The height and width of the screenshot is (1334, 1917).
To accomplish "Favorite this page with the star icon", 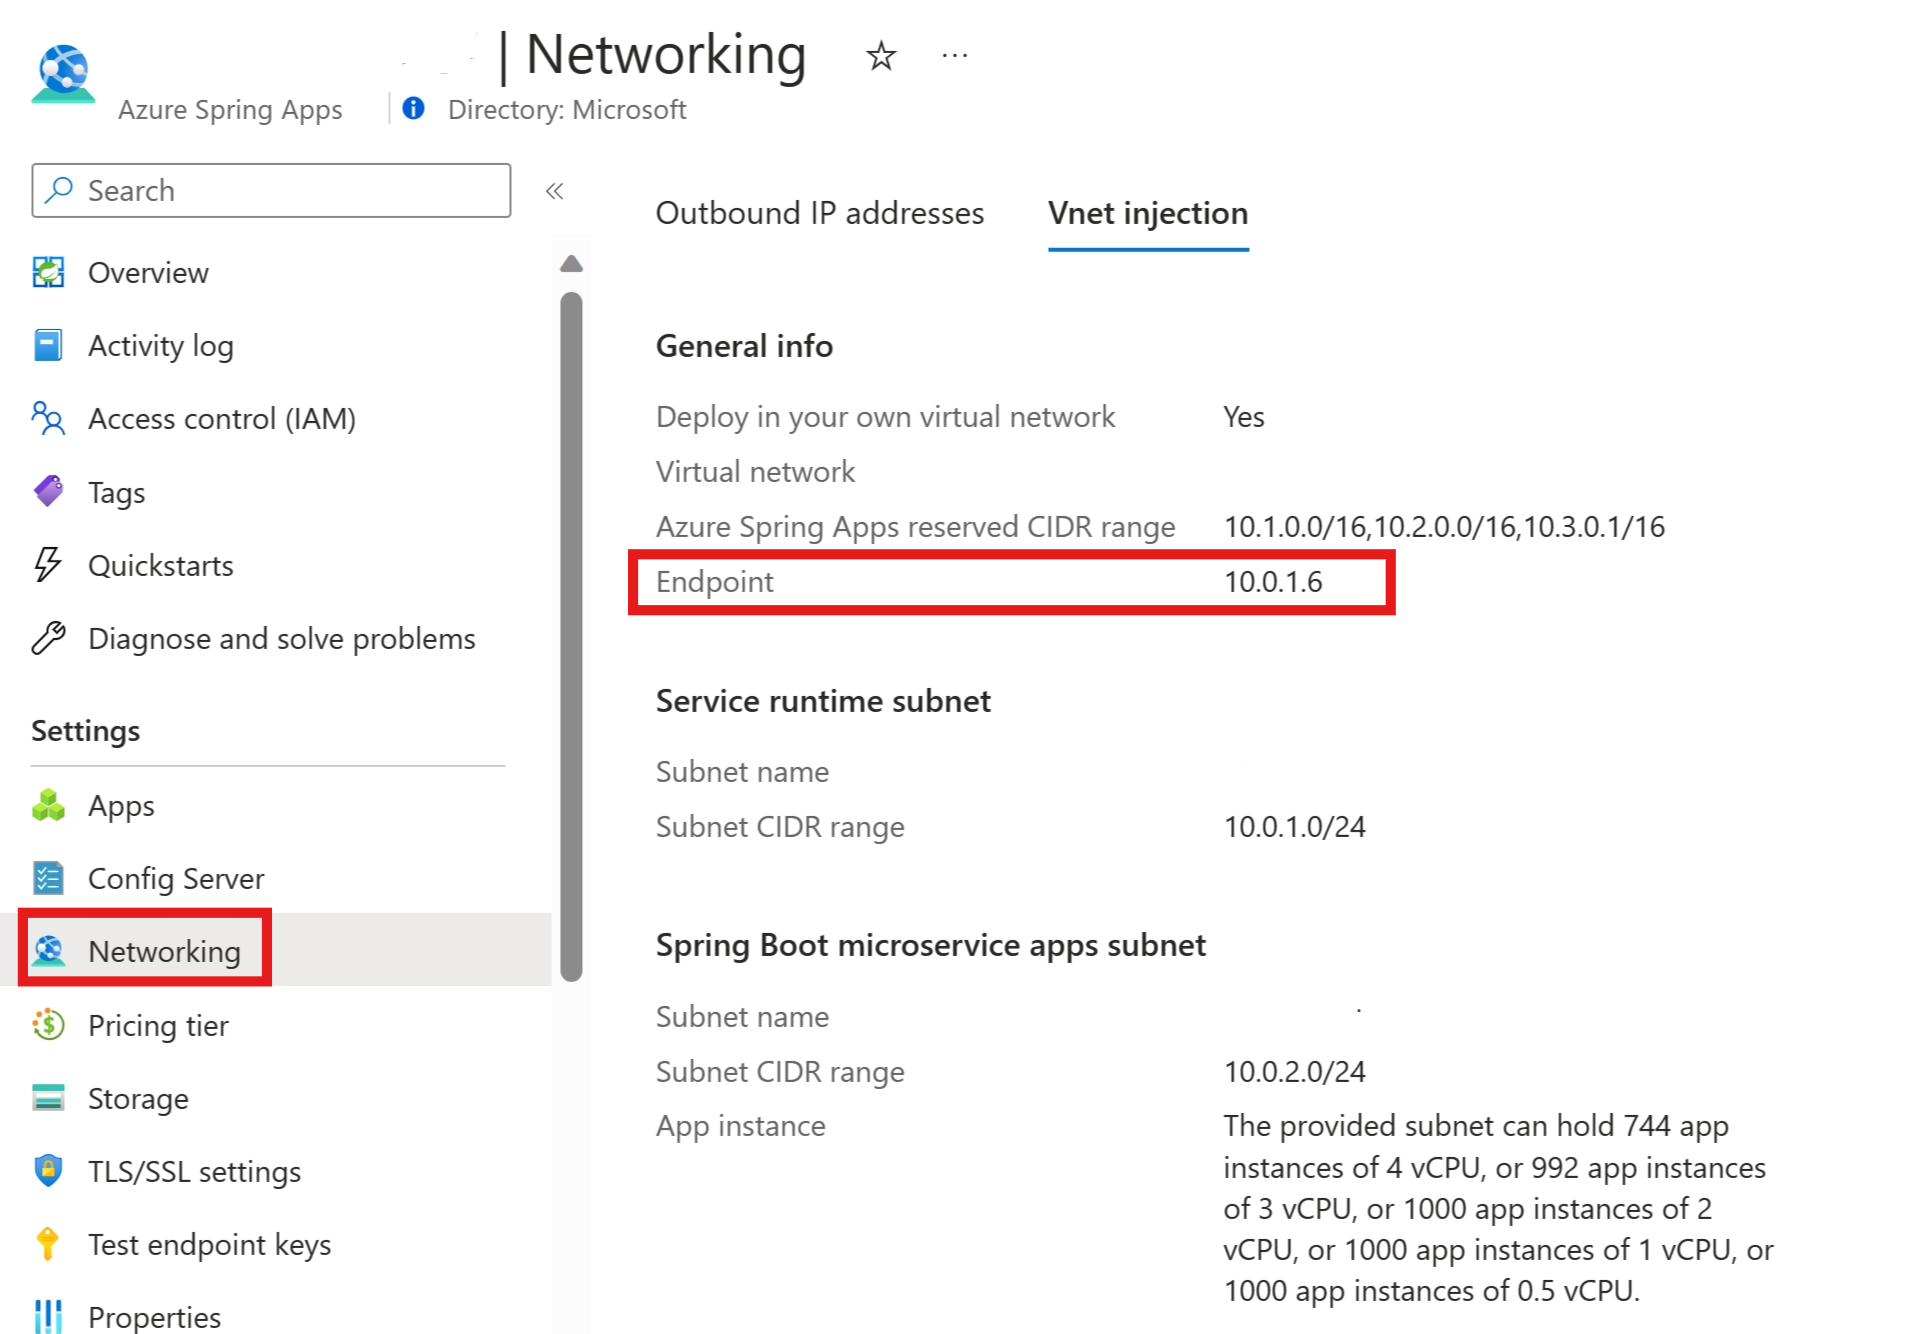I will (x=880, y=56).
